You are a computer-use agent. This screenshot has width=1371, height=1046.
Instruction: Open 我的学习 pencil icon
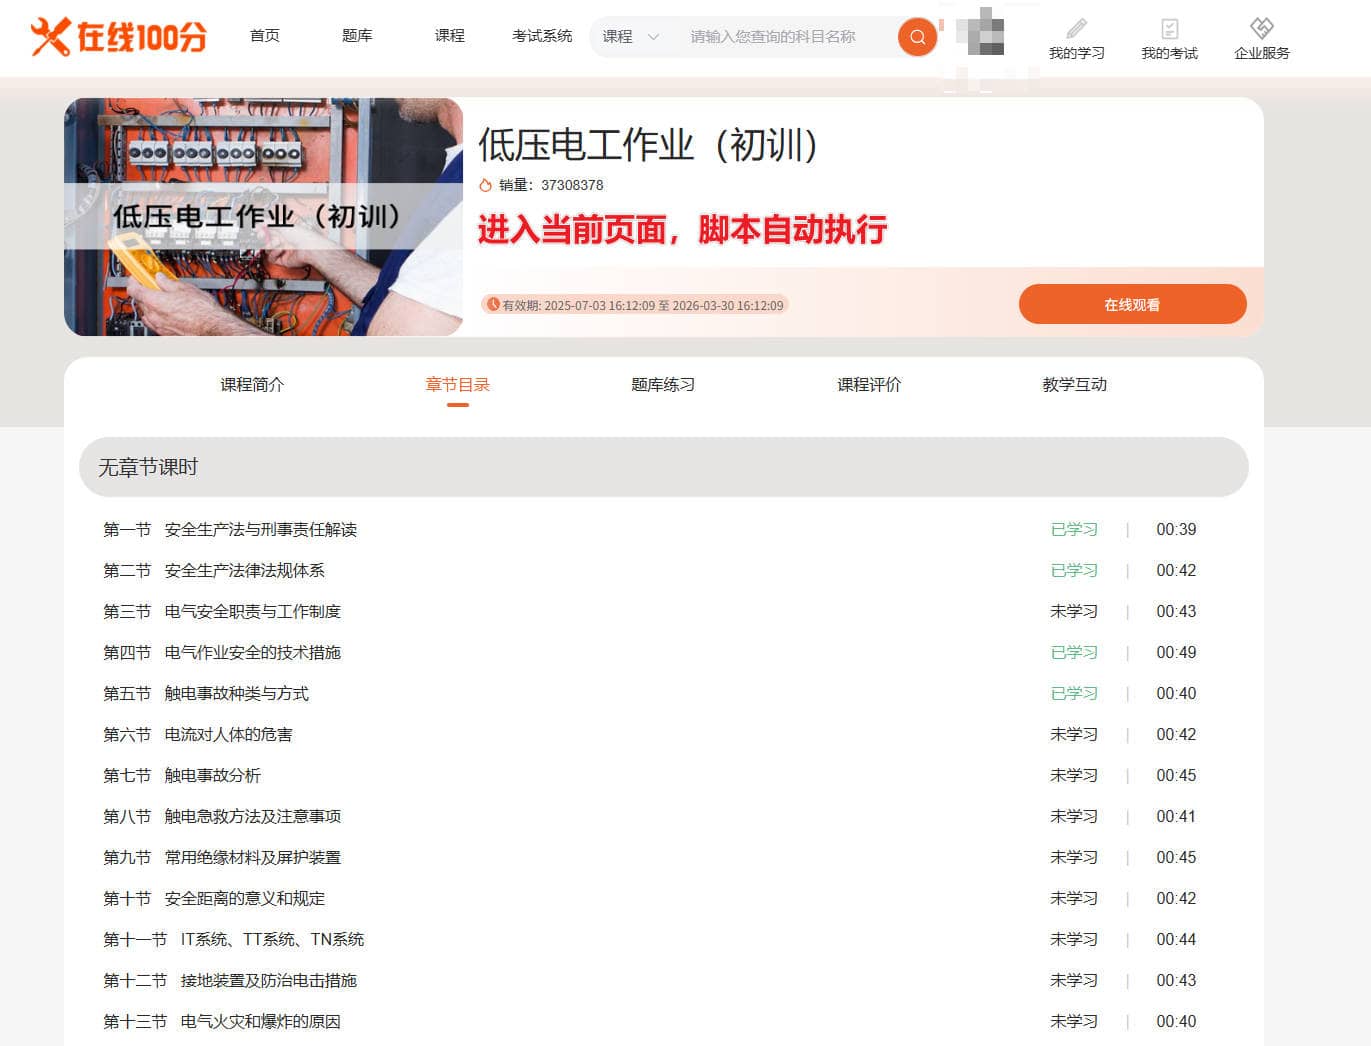pyautogui.click(x=1076, y=28)
